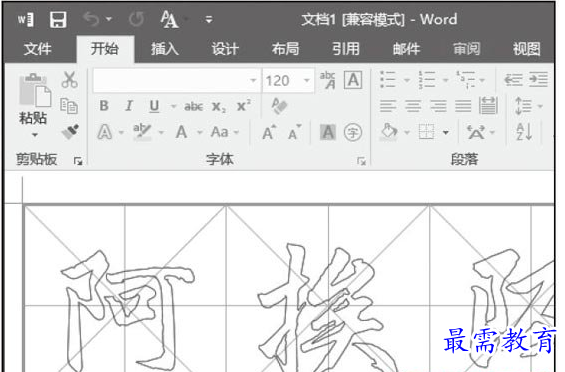
Task: Apply a bulleted list
Action: point(388,80)
